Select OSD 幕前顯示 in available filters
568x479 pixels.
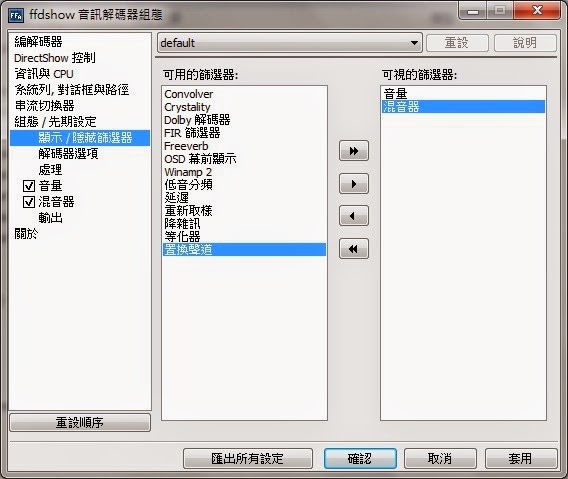[x=245, y=159]
